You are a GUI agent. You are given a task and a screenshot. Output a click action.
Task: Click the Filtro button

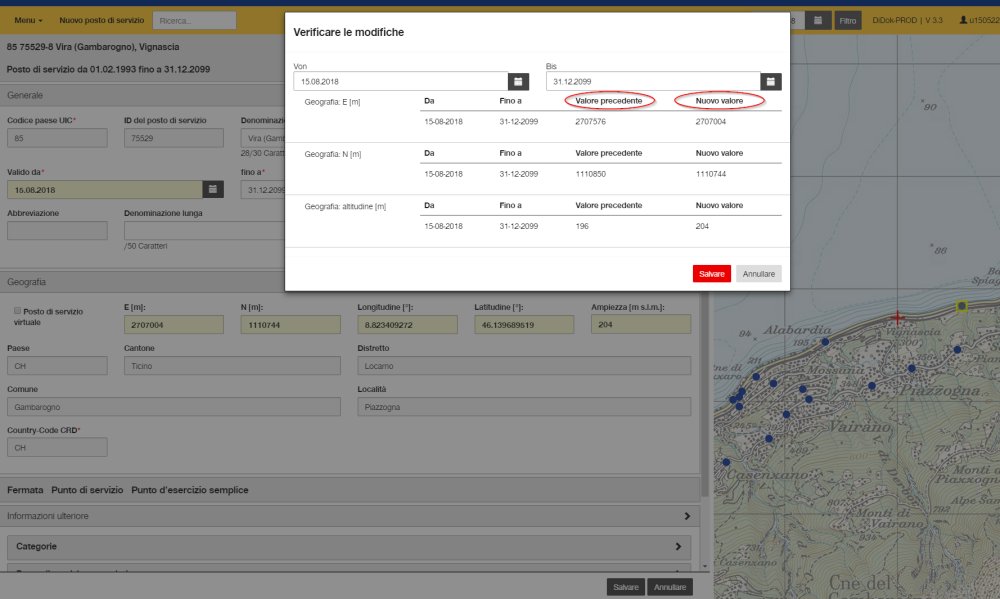[x=848, y=20]
